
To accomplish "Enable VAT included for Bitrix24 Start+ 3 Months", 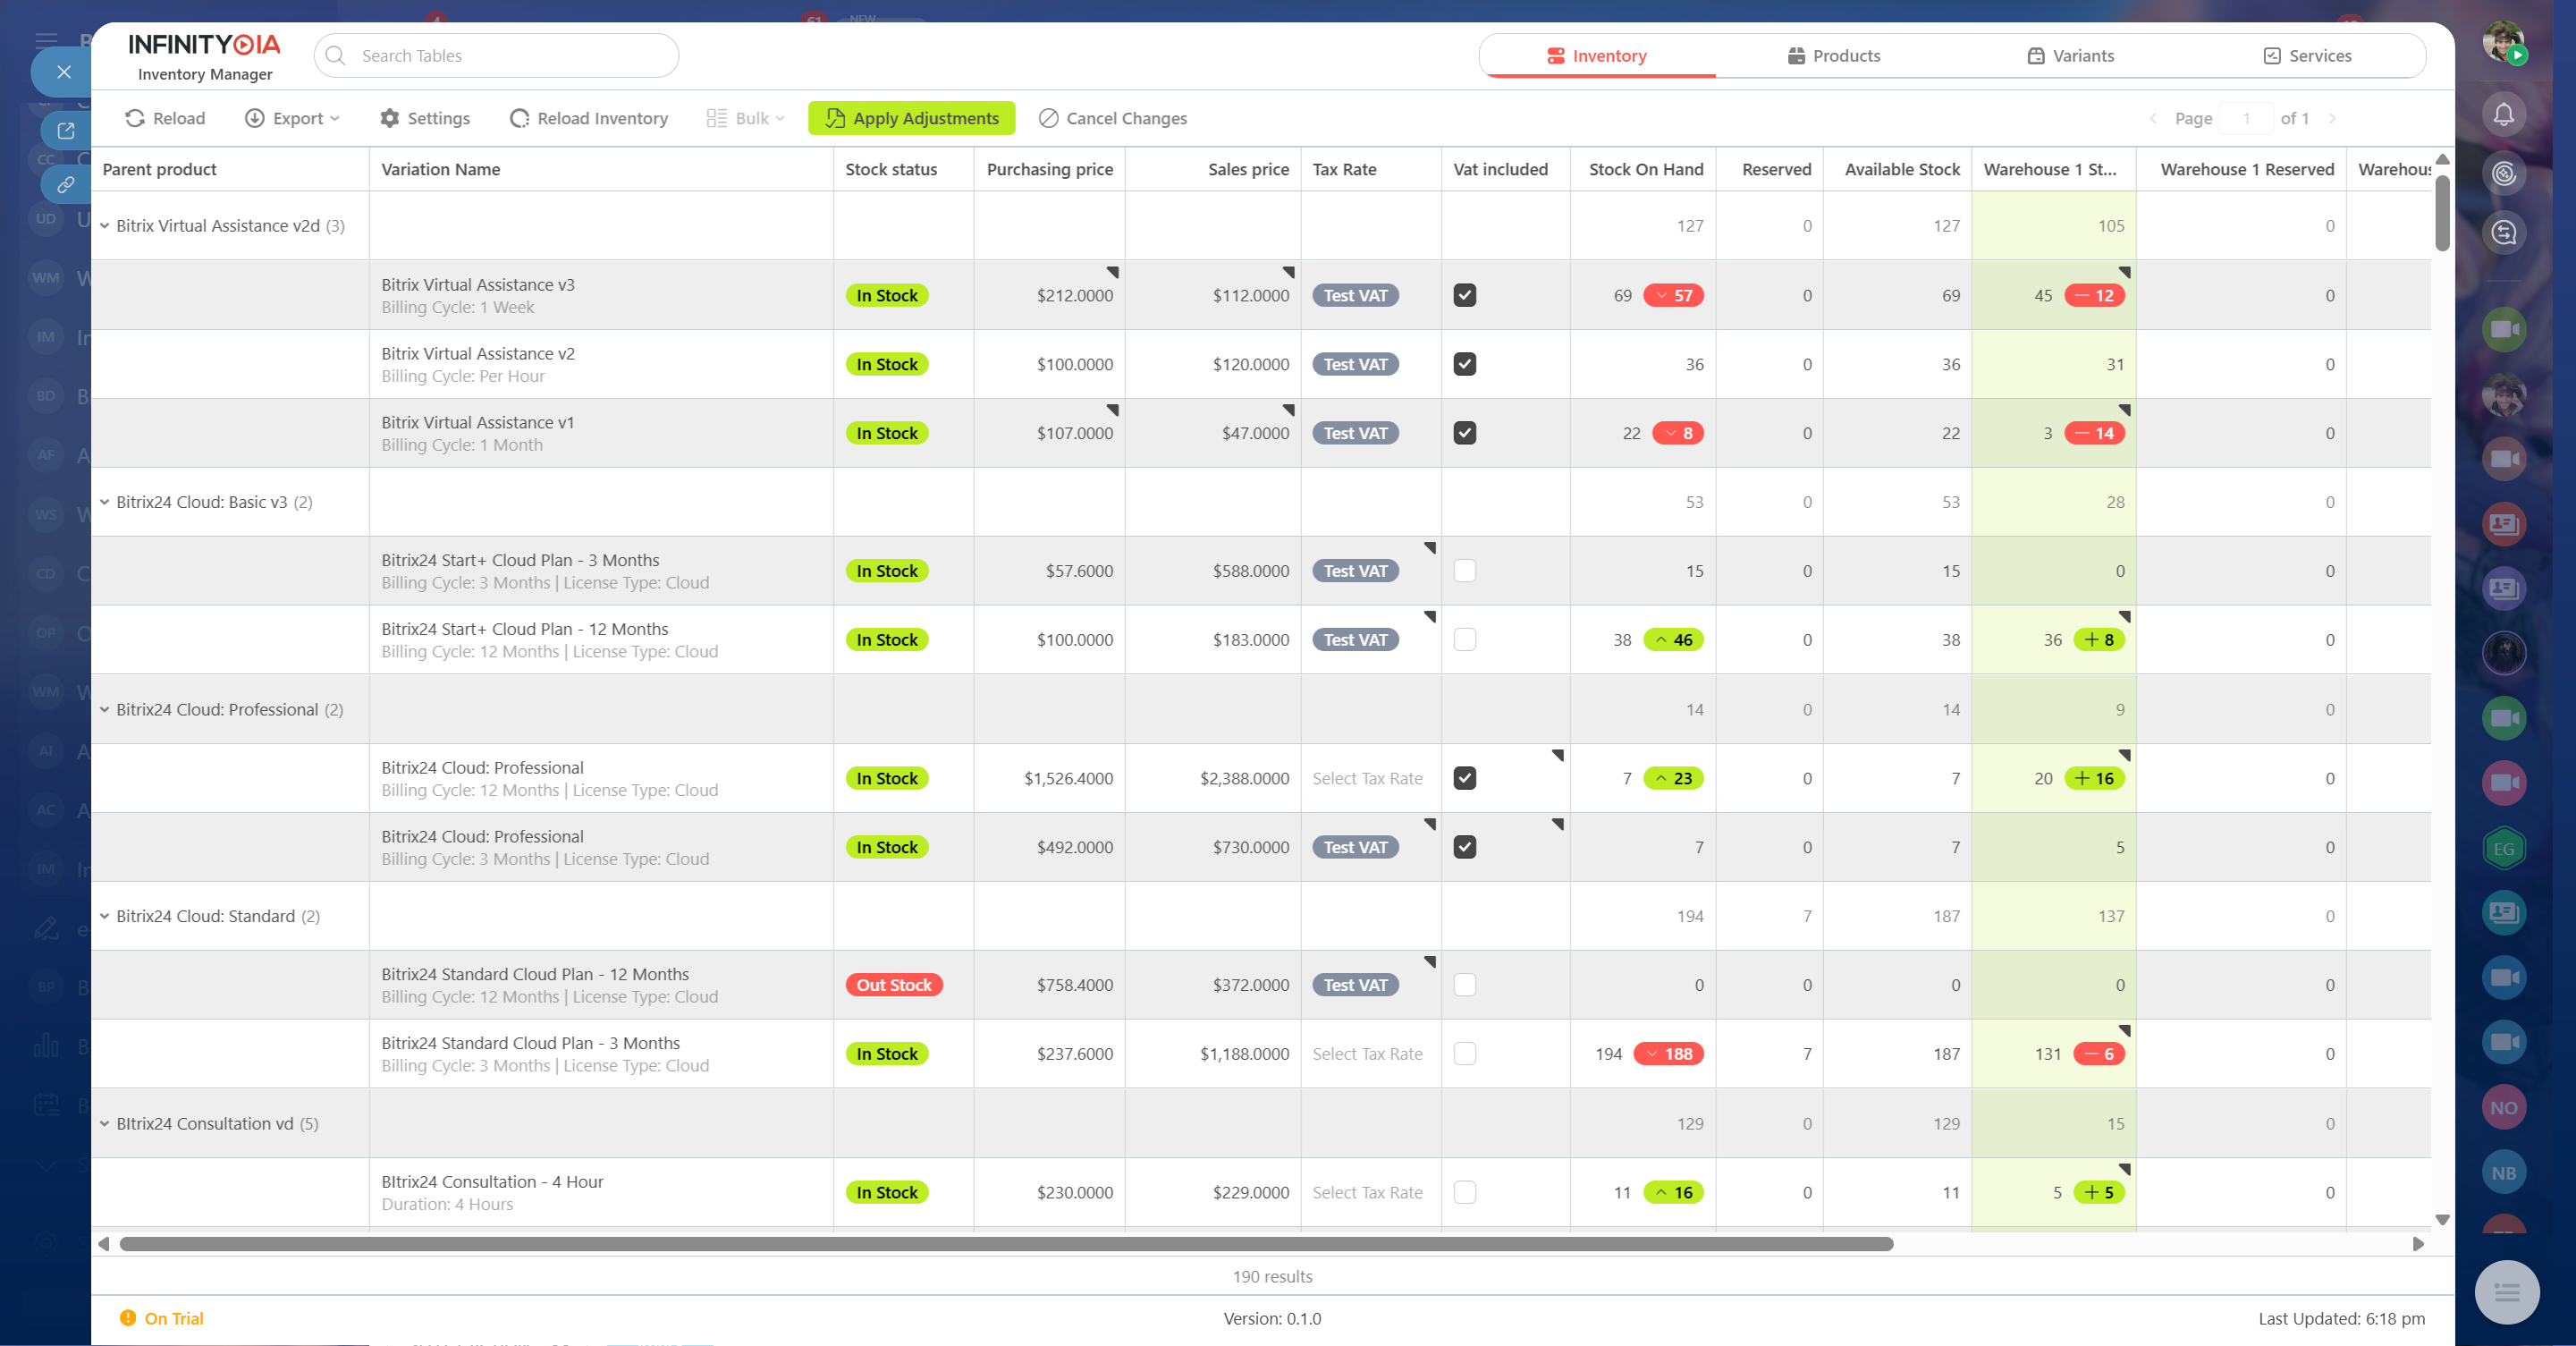I will tap(1464, 571).
